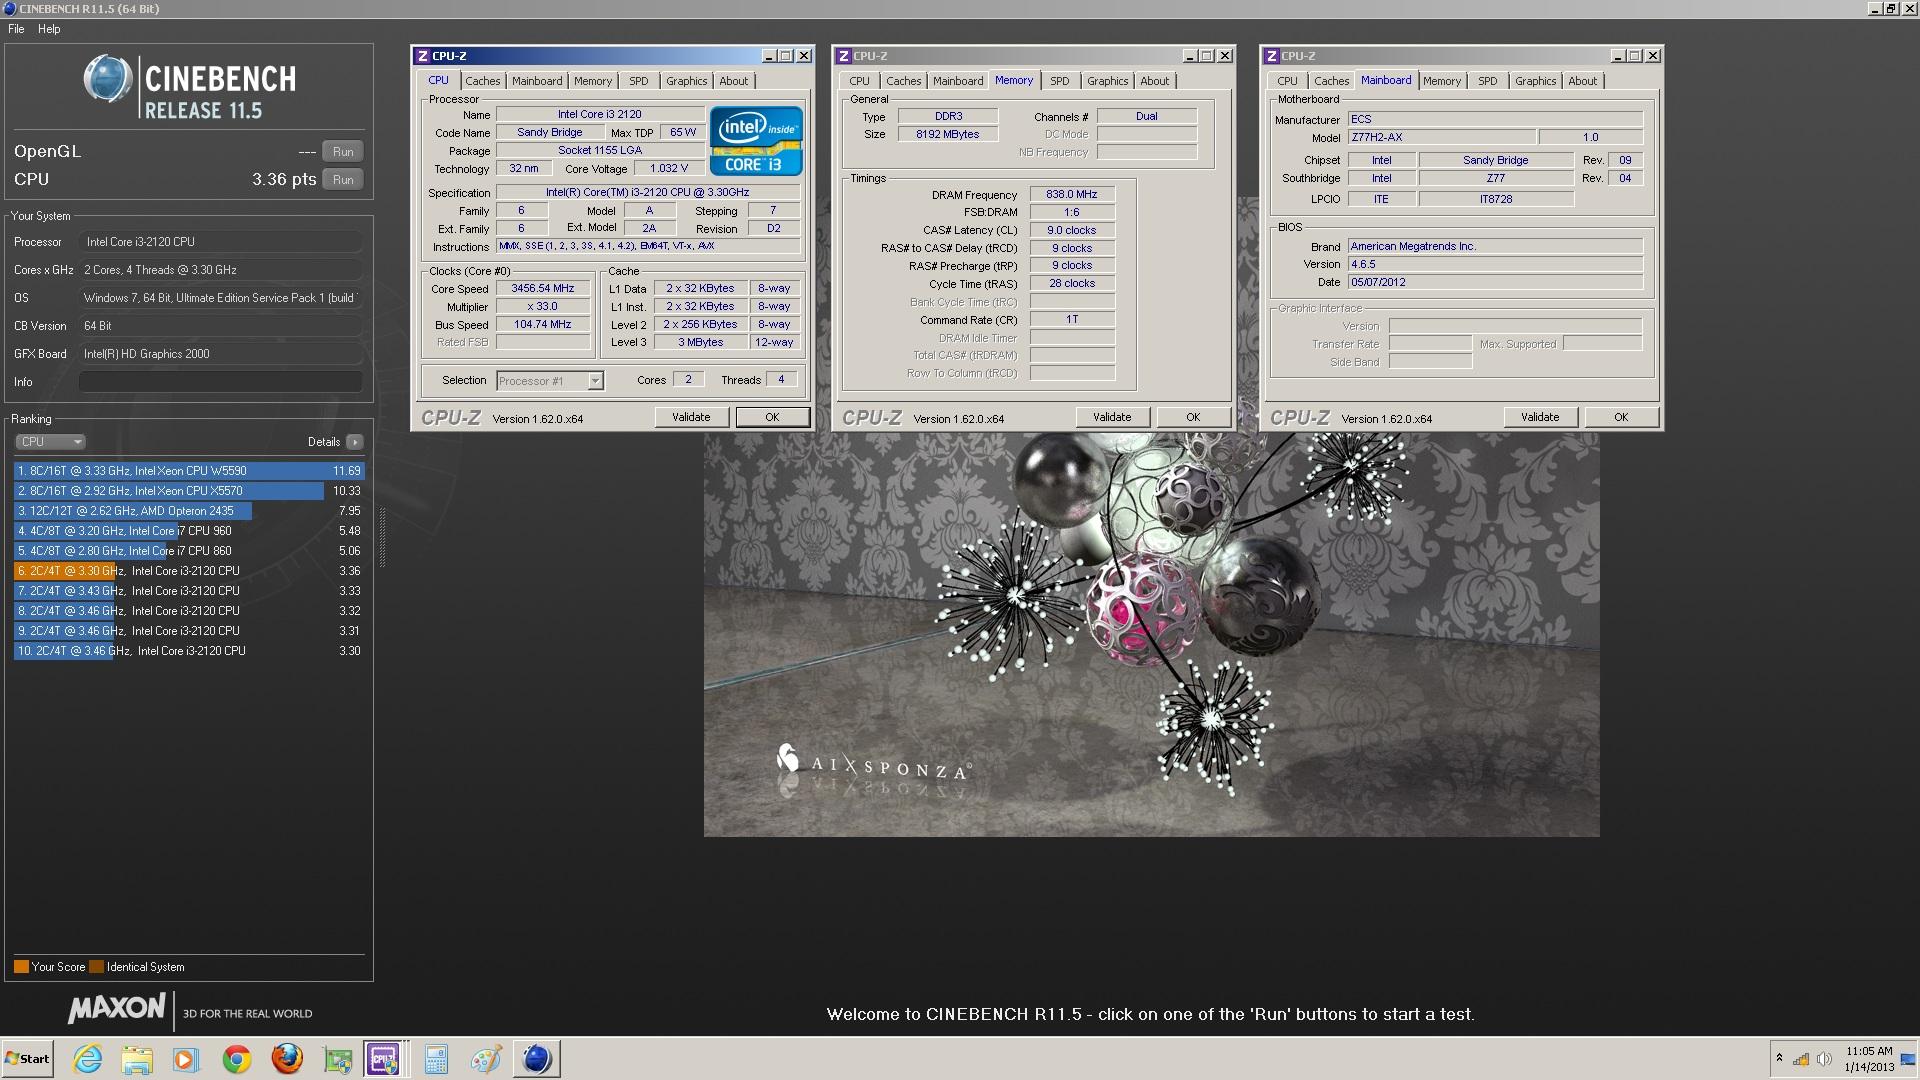Open SPD tab in Memory CPU-Z window
This screenshot has width=1920, height=1080.
click(x=1060, y=81)
